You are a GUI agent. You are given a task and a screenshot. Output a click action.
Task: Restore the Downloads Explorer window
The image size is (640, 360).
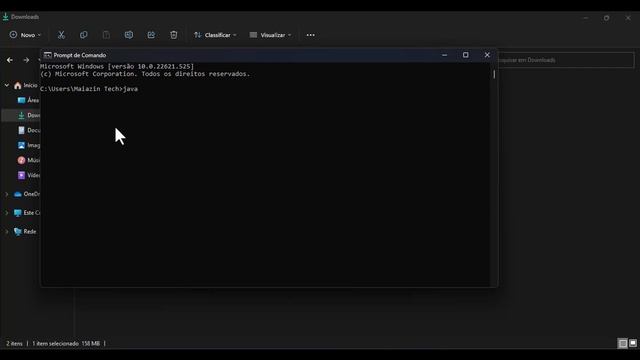tap(607, 18)
